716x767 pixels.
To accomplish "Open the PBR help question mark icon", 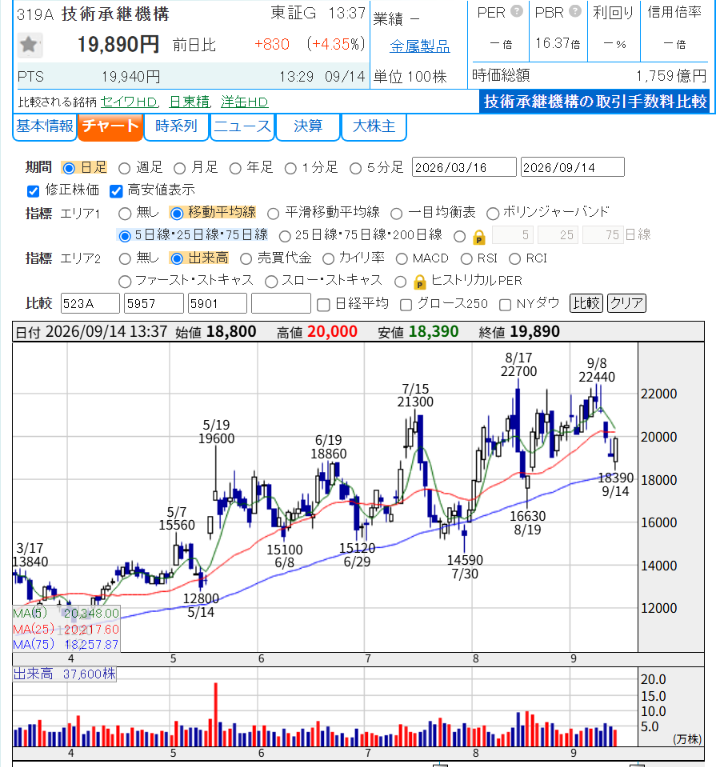I will point(576,11).
